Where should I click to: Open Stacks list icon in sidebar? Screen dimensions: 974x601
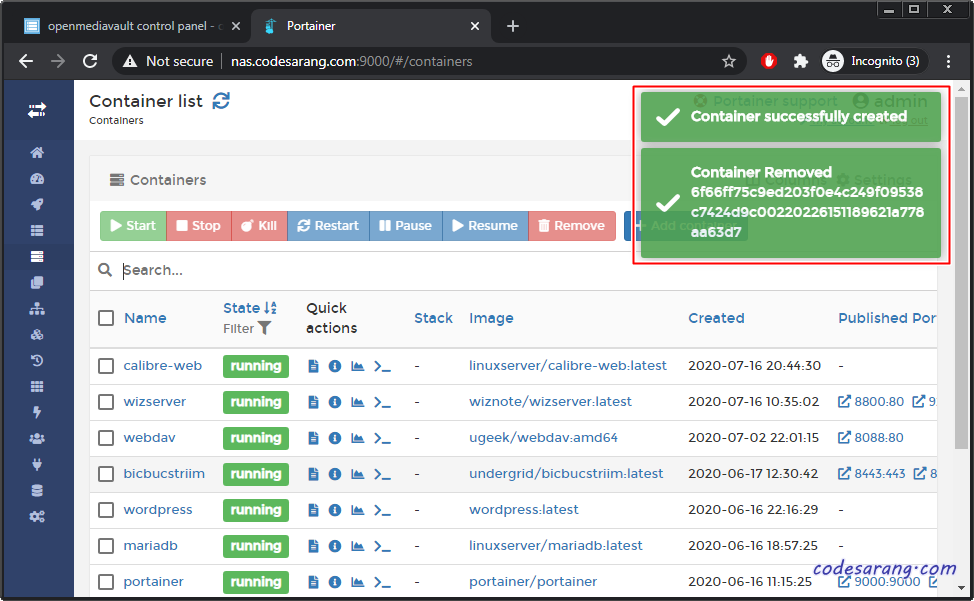[x=37, y=230]
